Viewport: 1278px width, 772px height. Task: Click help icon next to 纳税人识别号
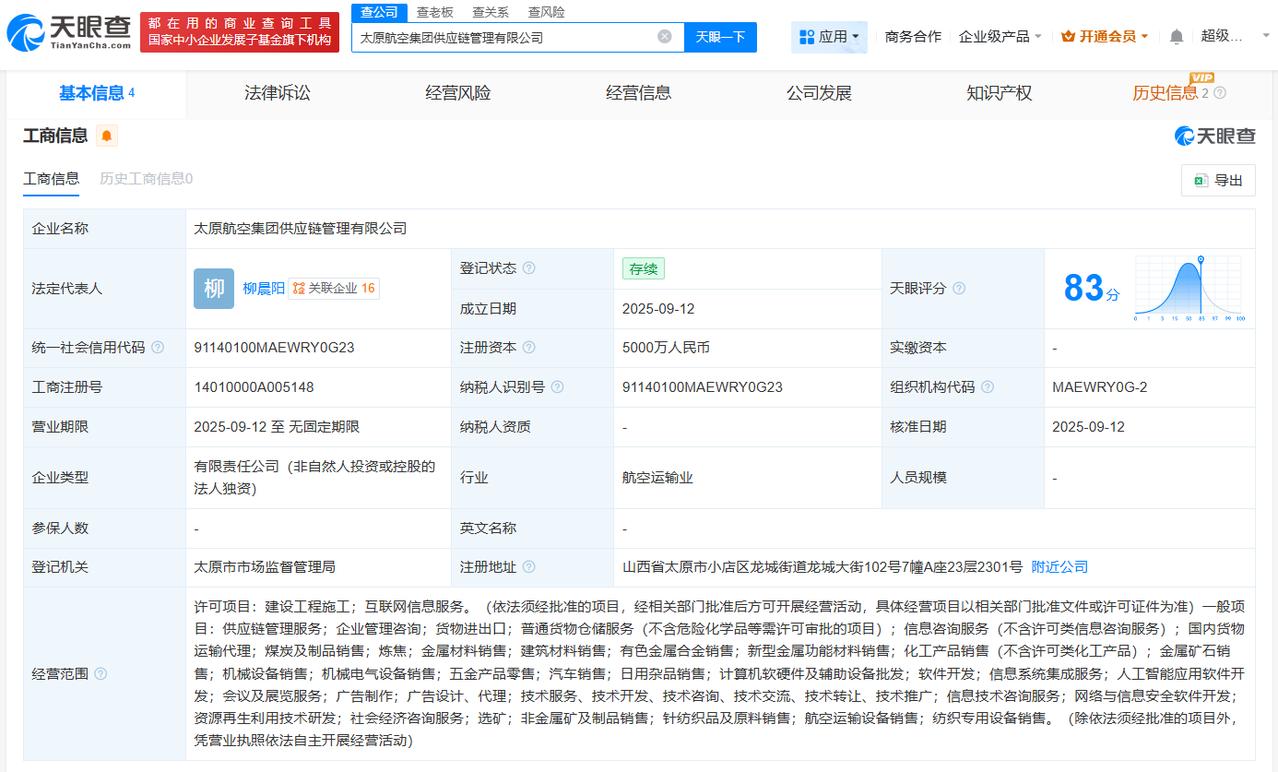(557, 387)
